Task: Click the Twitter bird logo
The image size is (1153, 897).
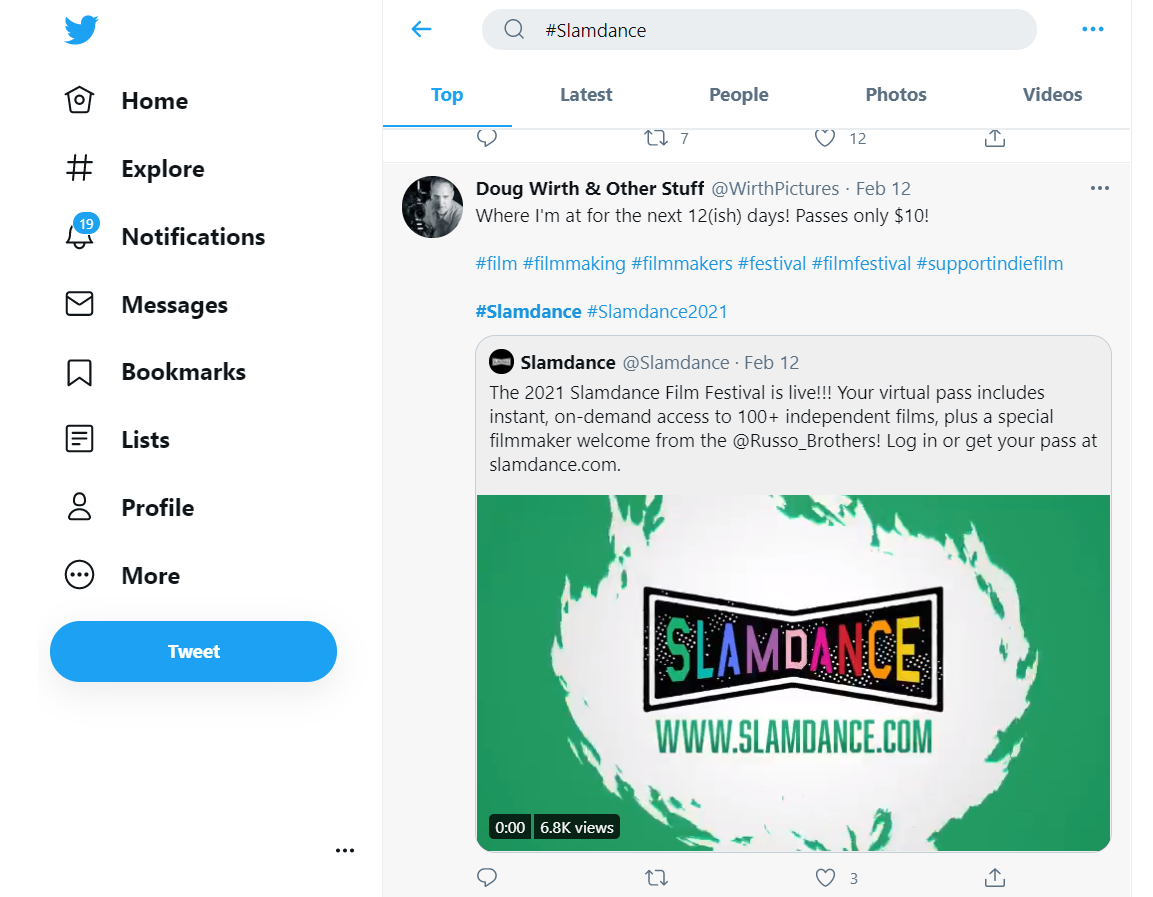Action: coord(81,30)
